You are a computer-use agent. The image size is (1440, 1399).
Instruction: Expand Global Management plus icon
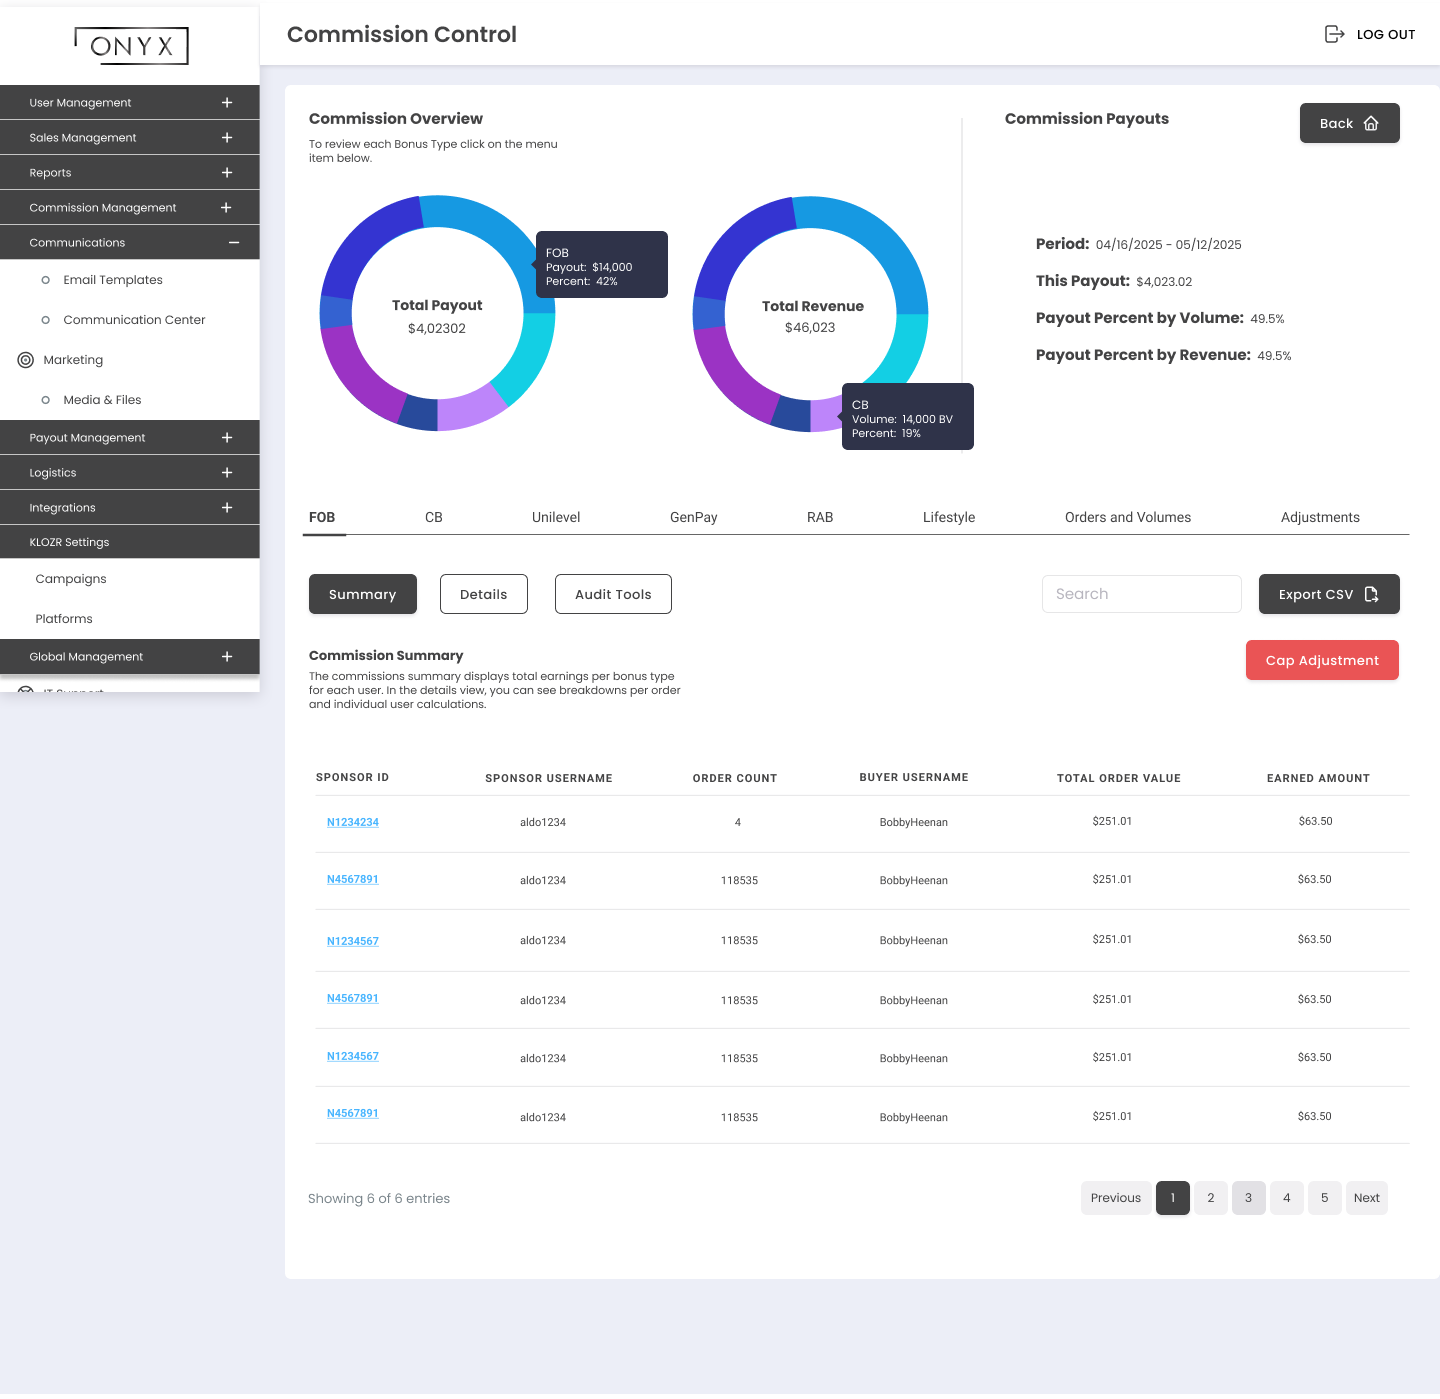pyautogui.click(x=227, y=657)
